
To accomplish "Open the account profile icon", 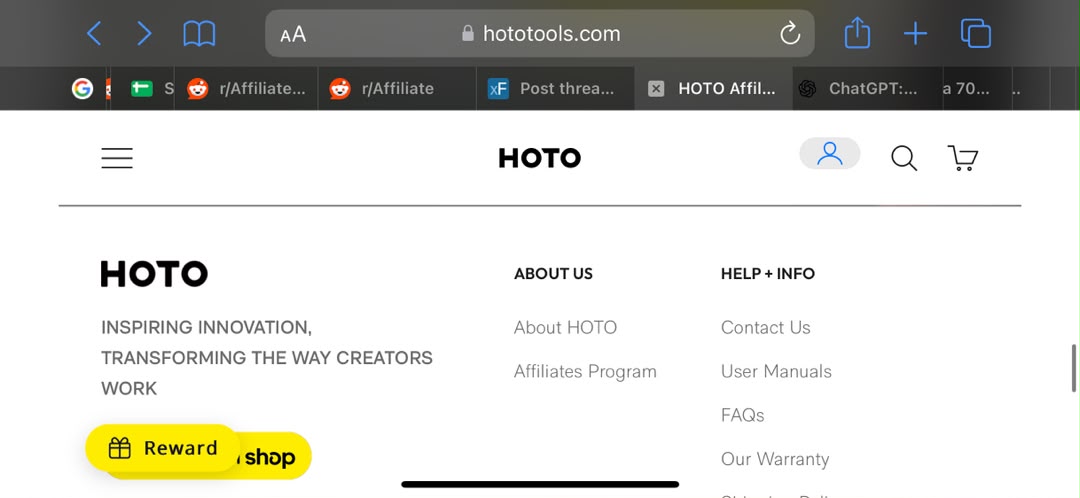I will point(829,154).
